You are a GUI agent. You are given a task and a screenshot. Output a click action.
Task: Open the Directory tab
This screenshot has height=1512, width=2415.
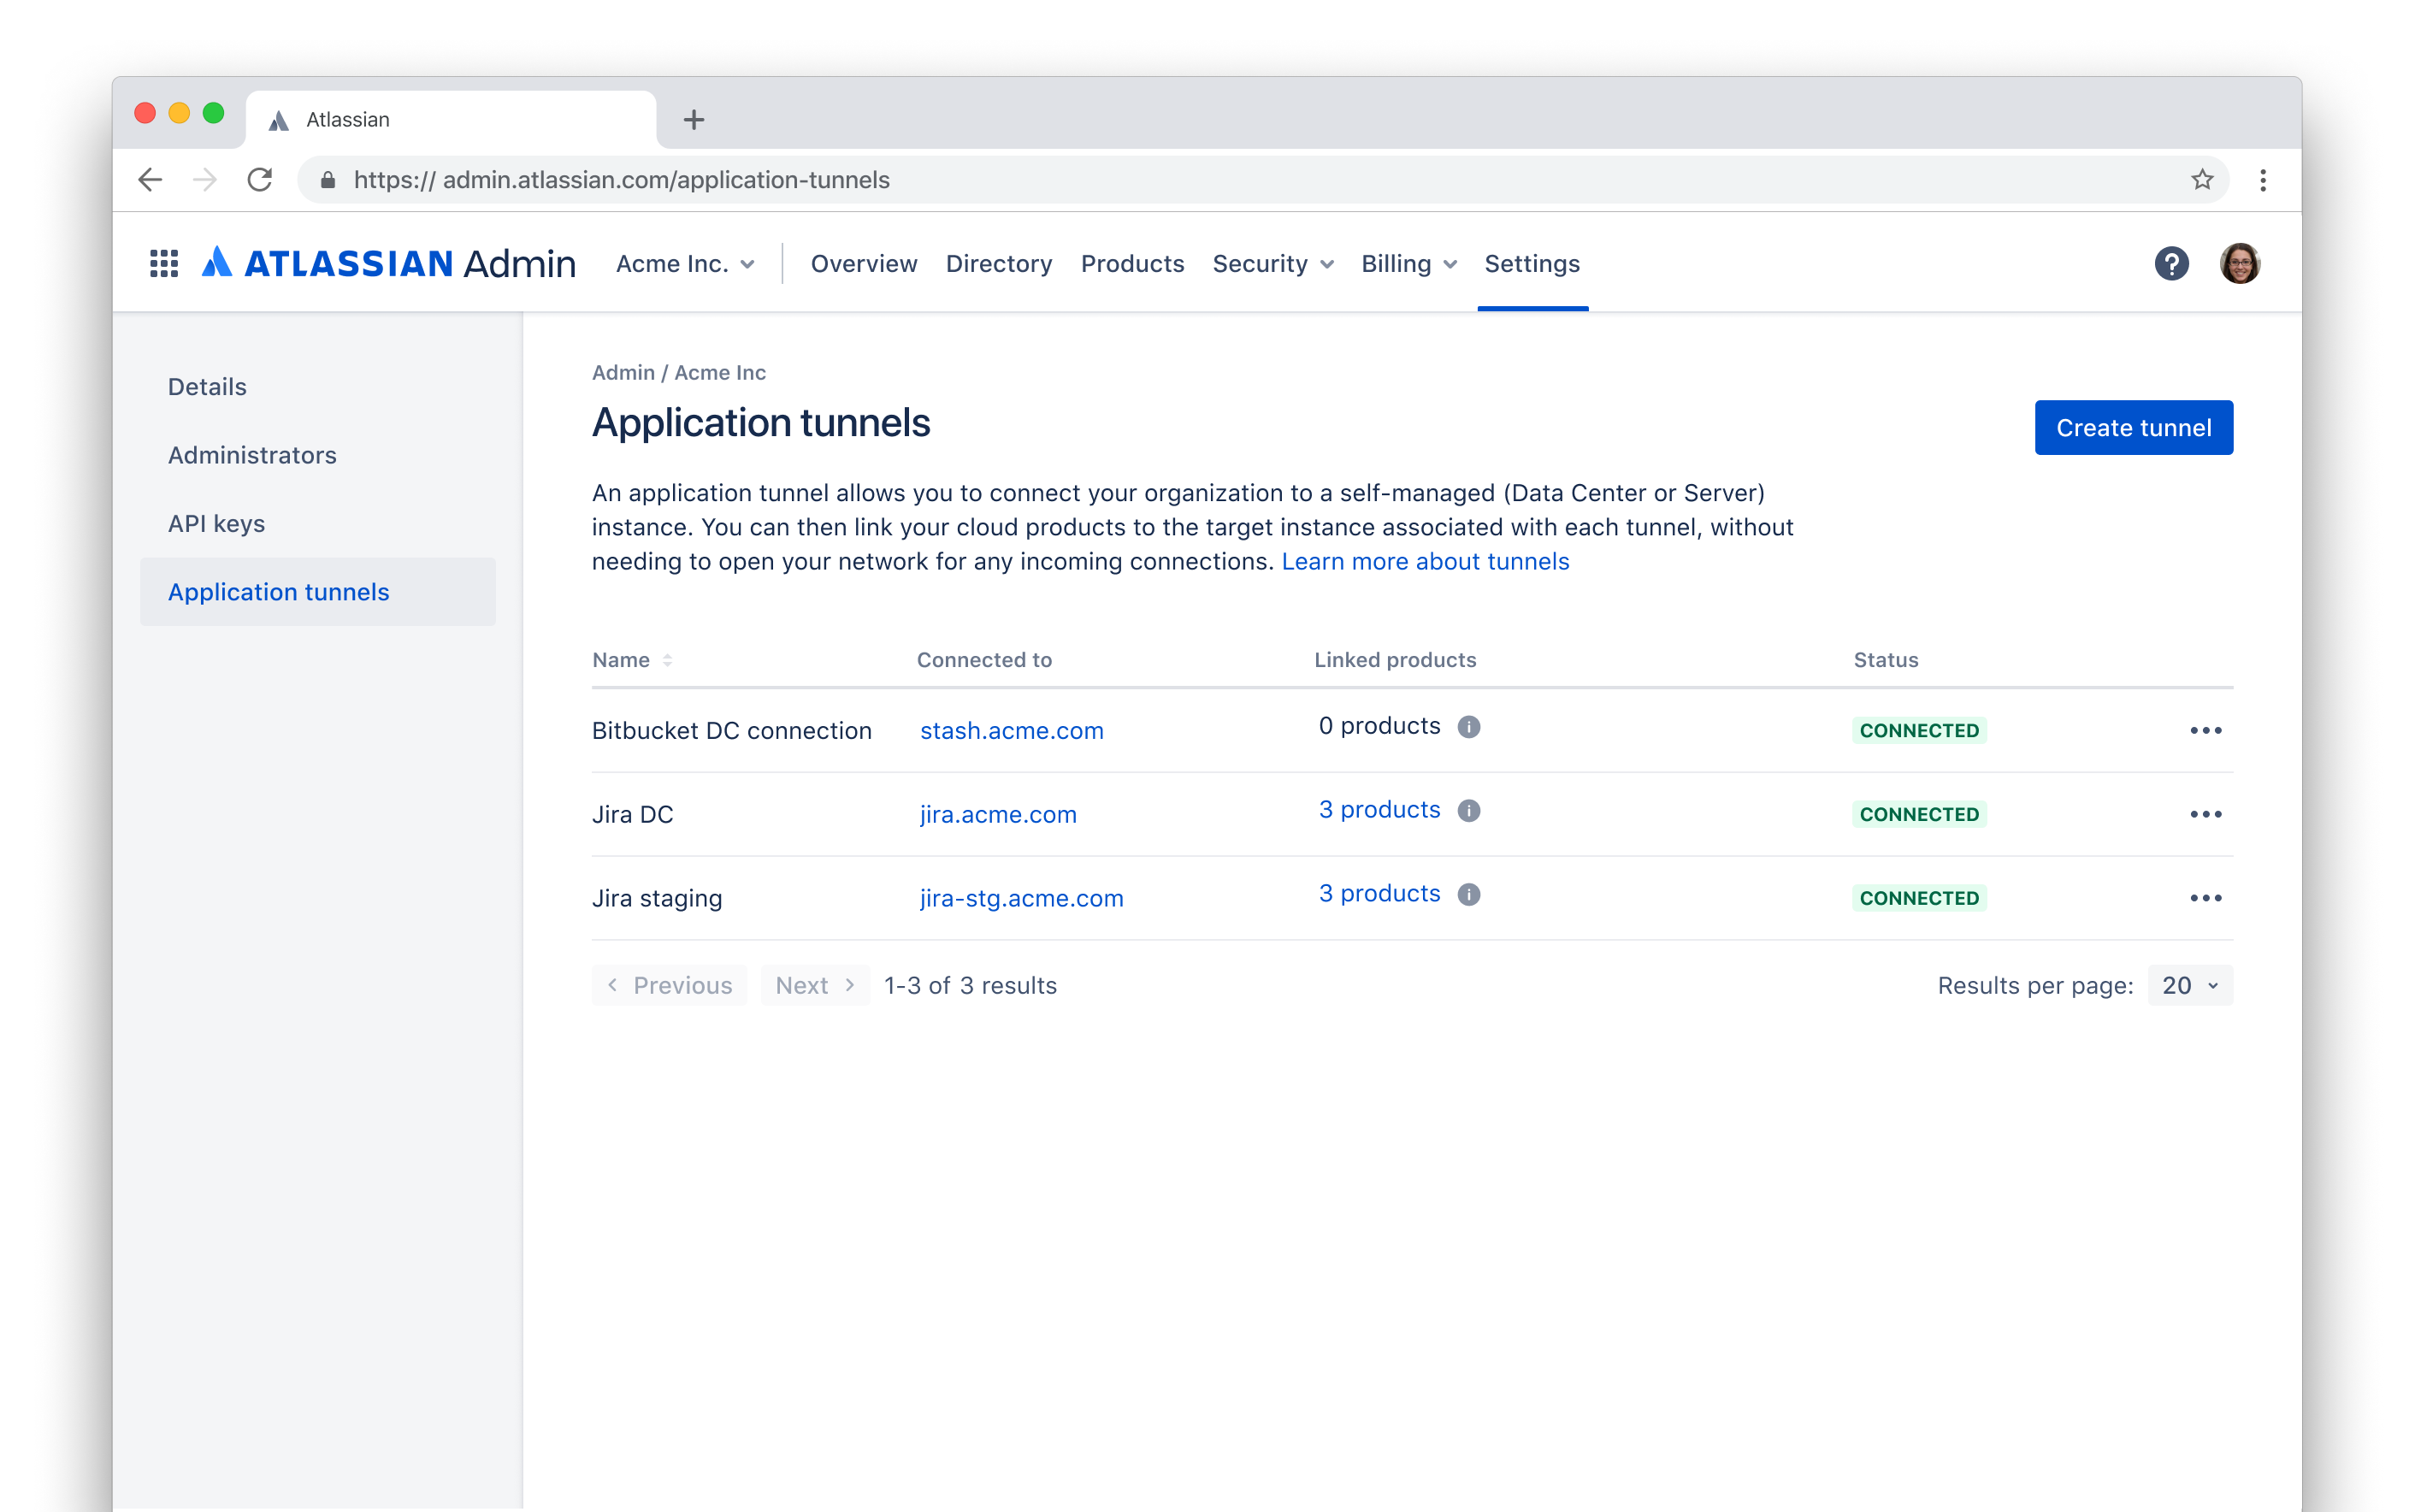tap(998, 264)
